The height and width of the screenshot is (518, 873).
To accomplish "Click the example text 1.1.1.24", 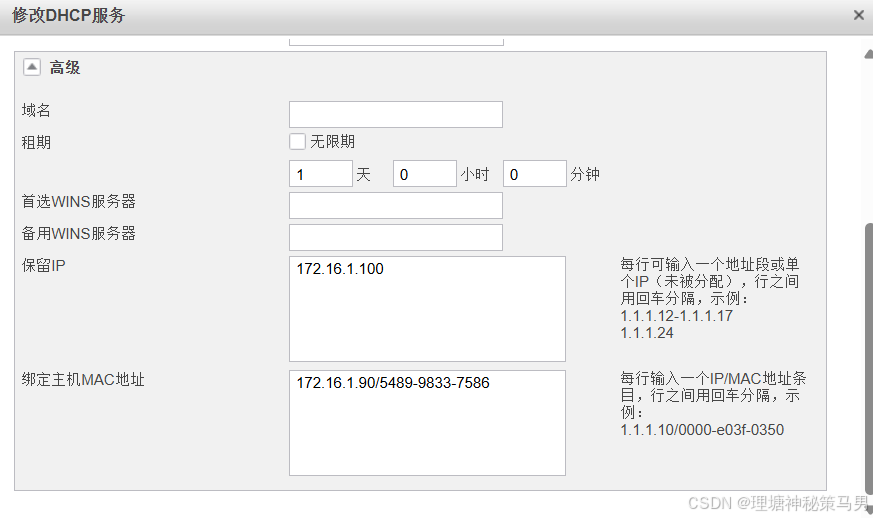I will [x=647, y=333].
